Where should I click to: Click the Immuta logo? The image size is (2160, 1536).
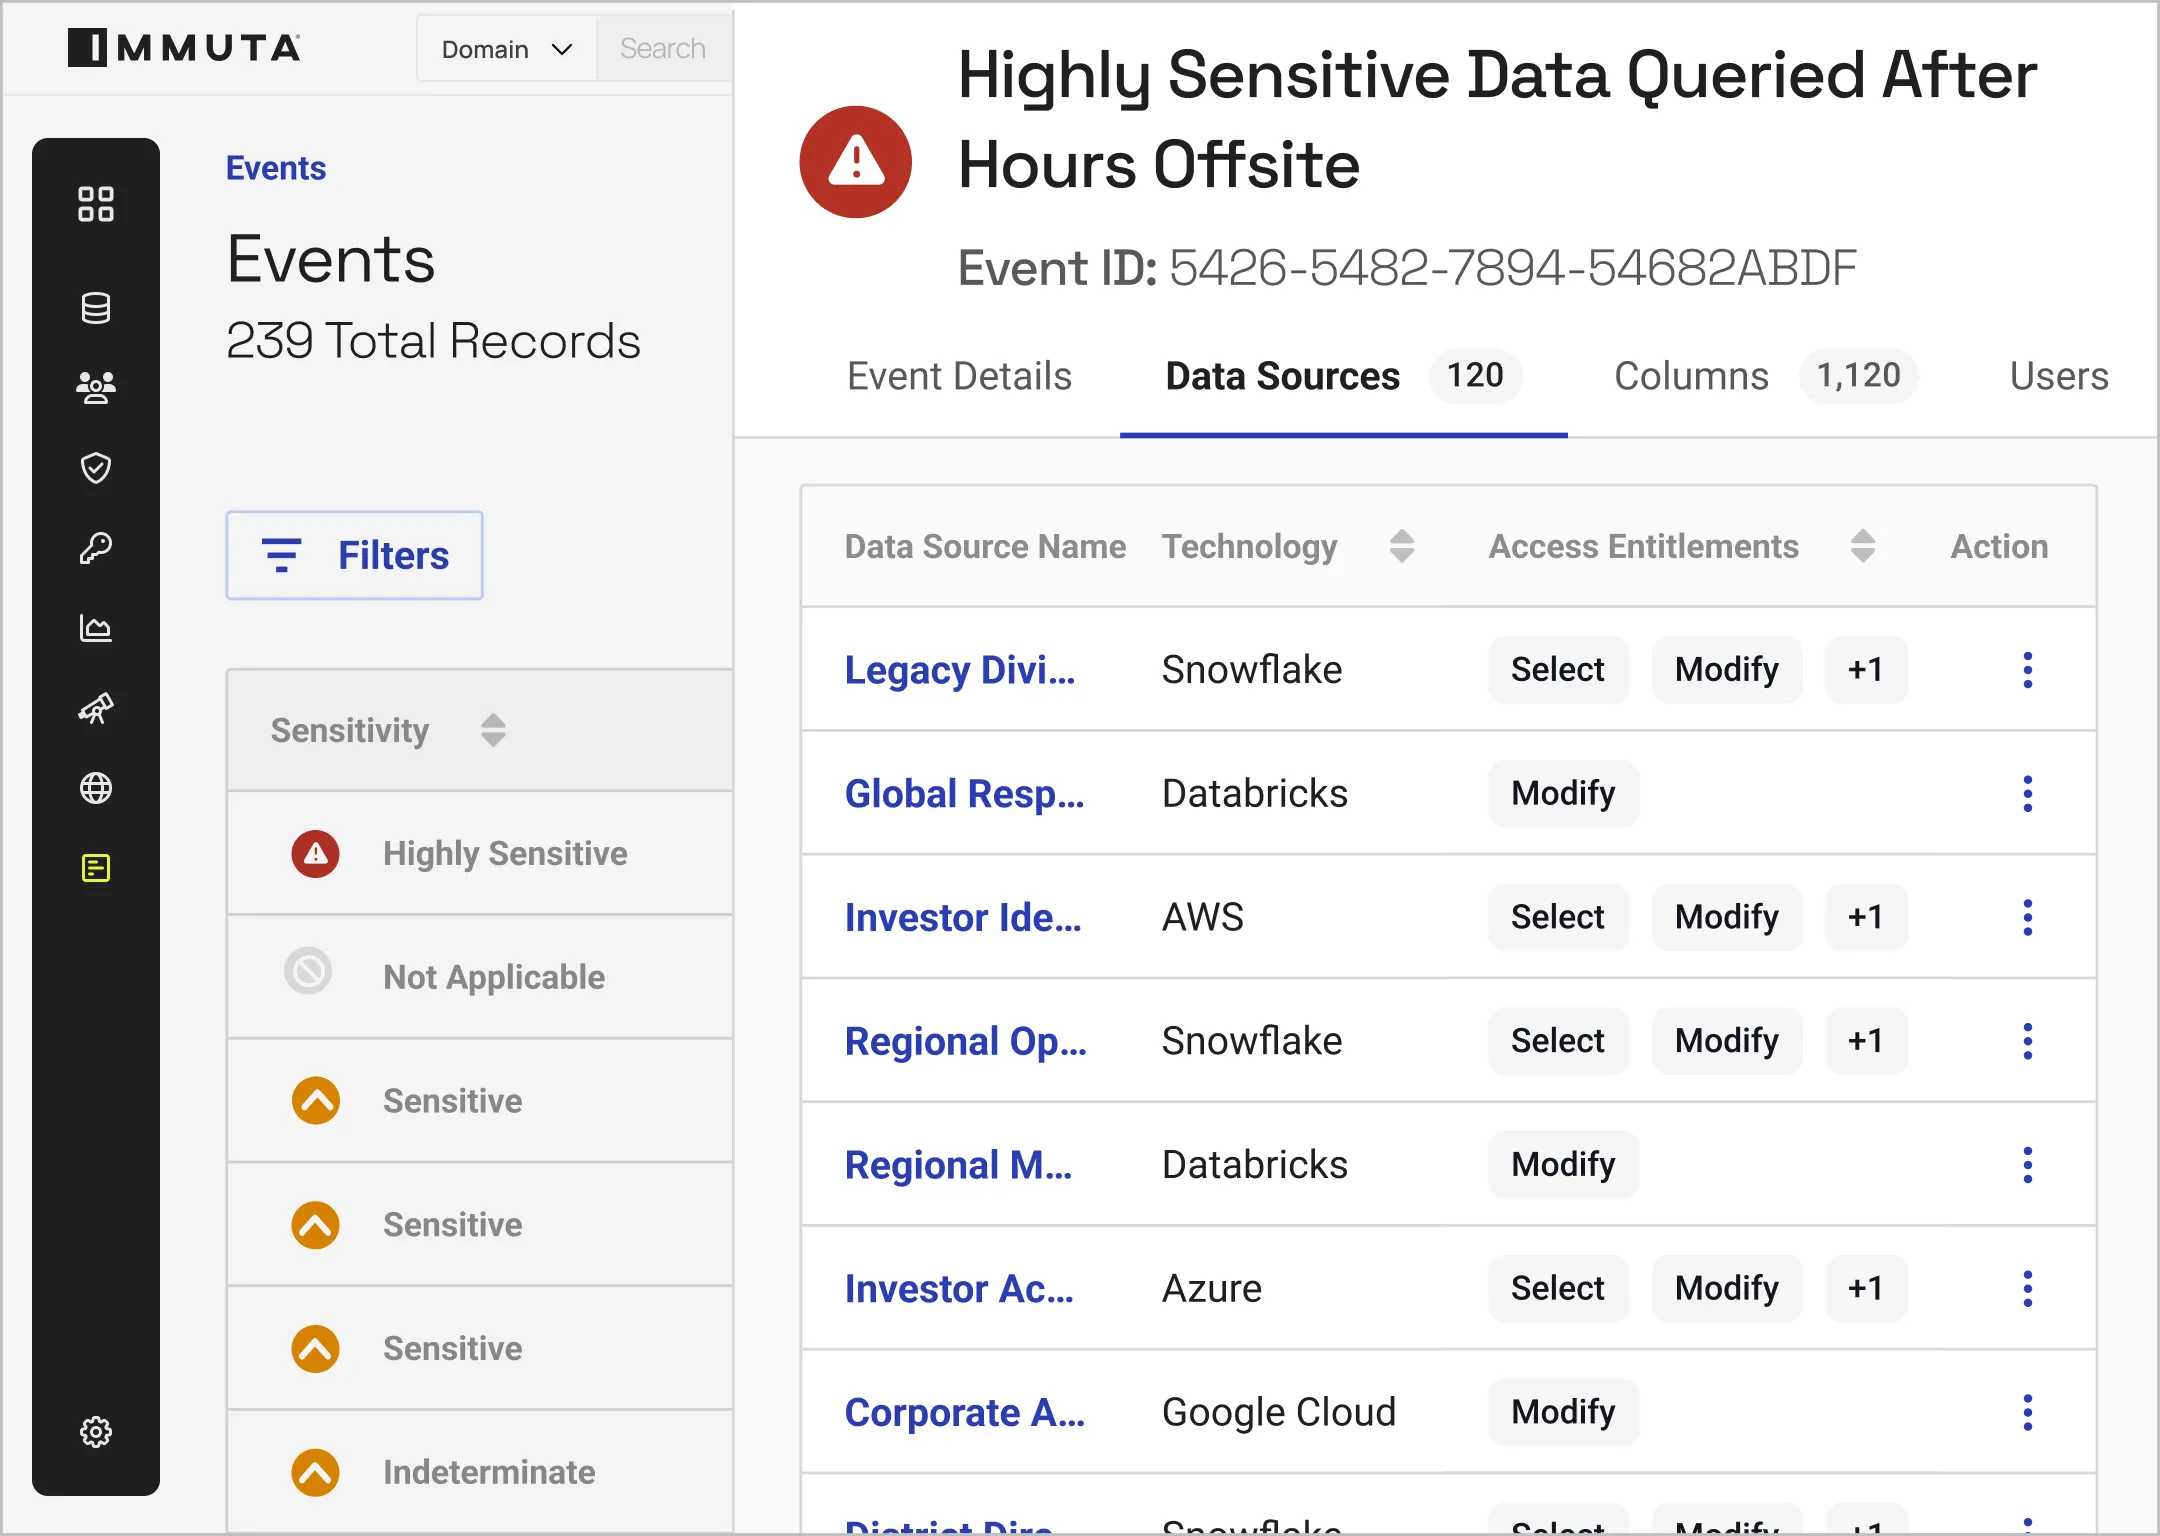coord(184,48)
